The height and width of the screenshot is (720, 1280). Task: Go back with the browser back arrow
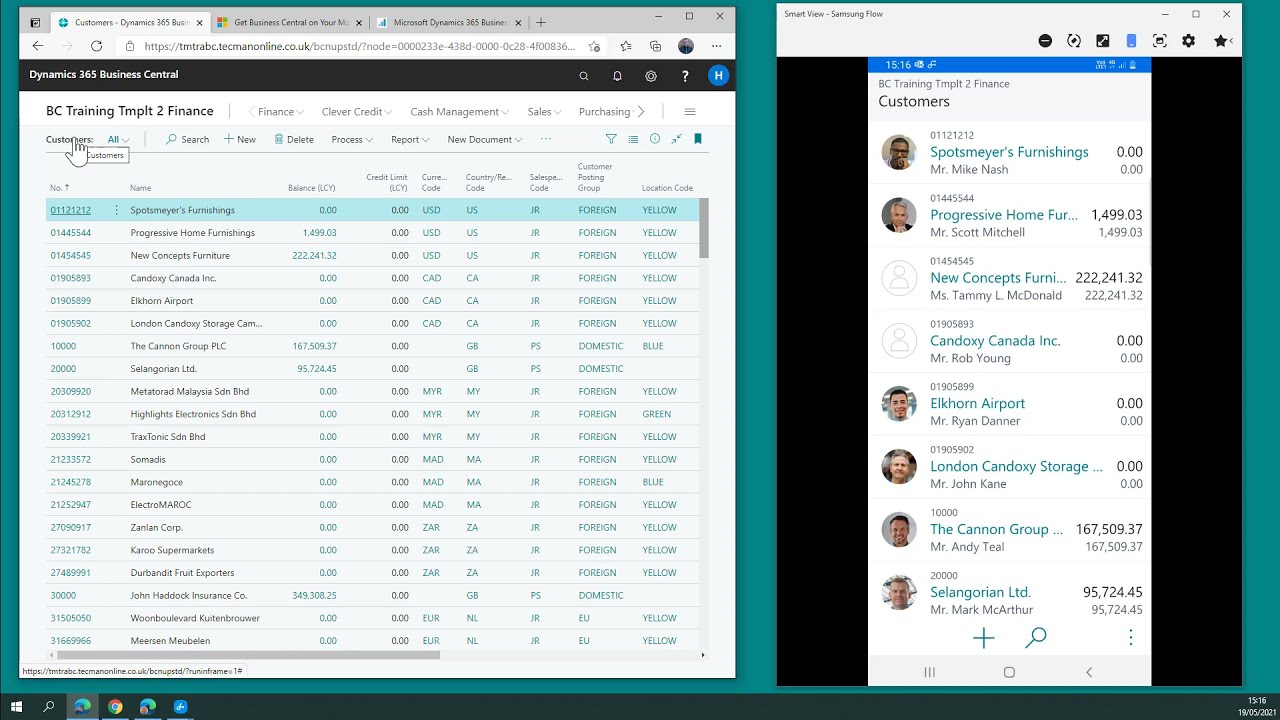[38, 46]
